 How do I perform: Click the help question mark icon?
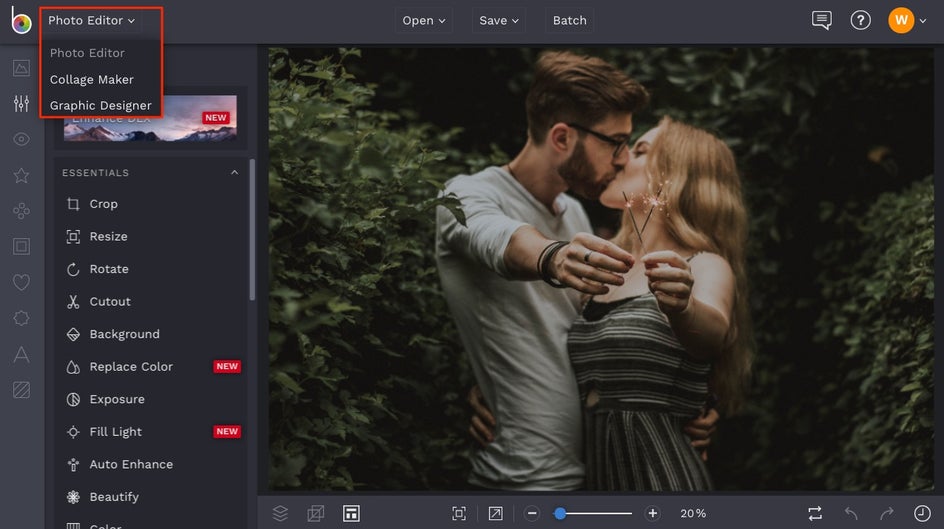point(860,20)
